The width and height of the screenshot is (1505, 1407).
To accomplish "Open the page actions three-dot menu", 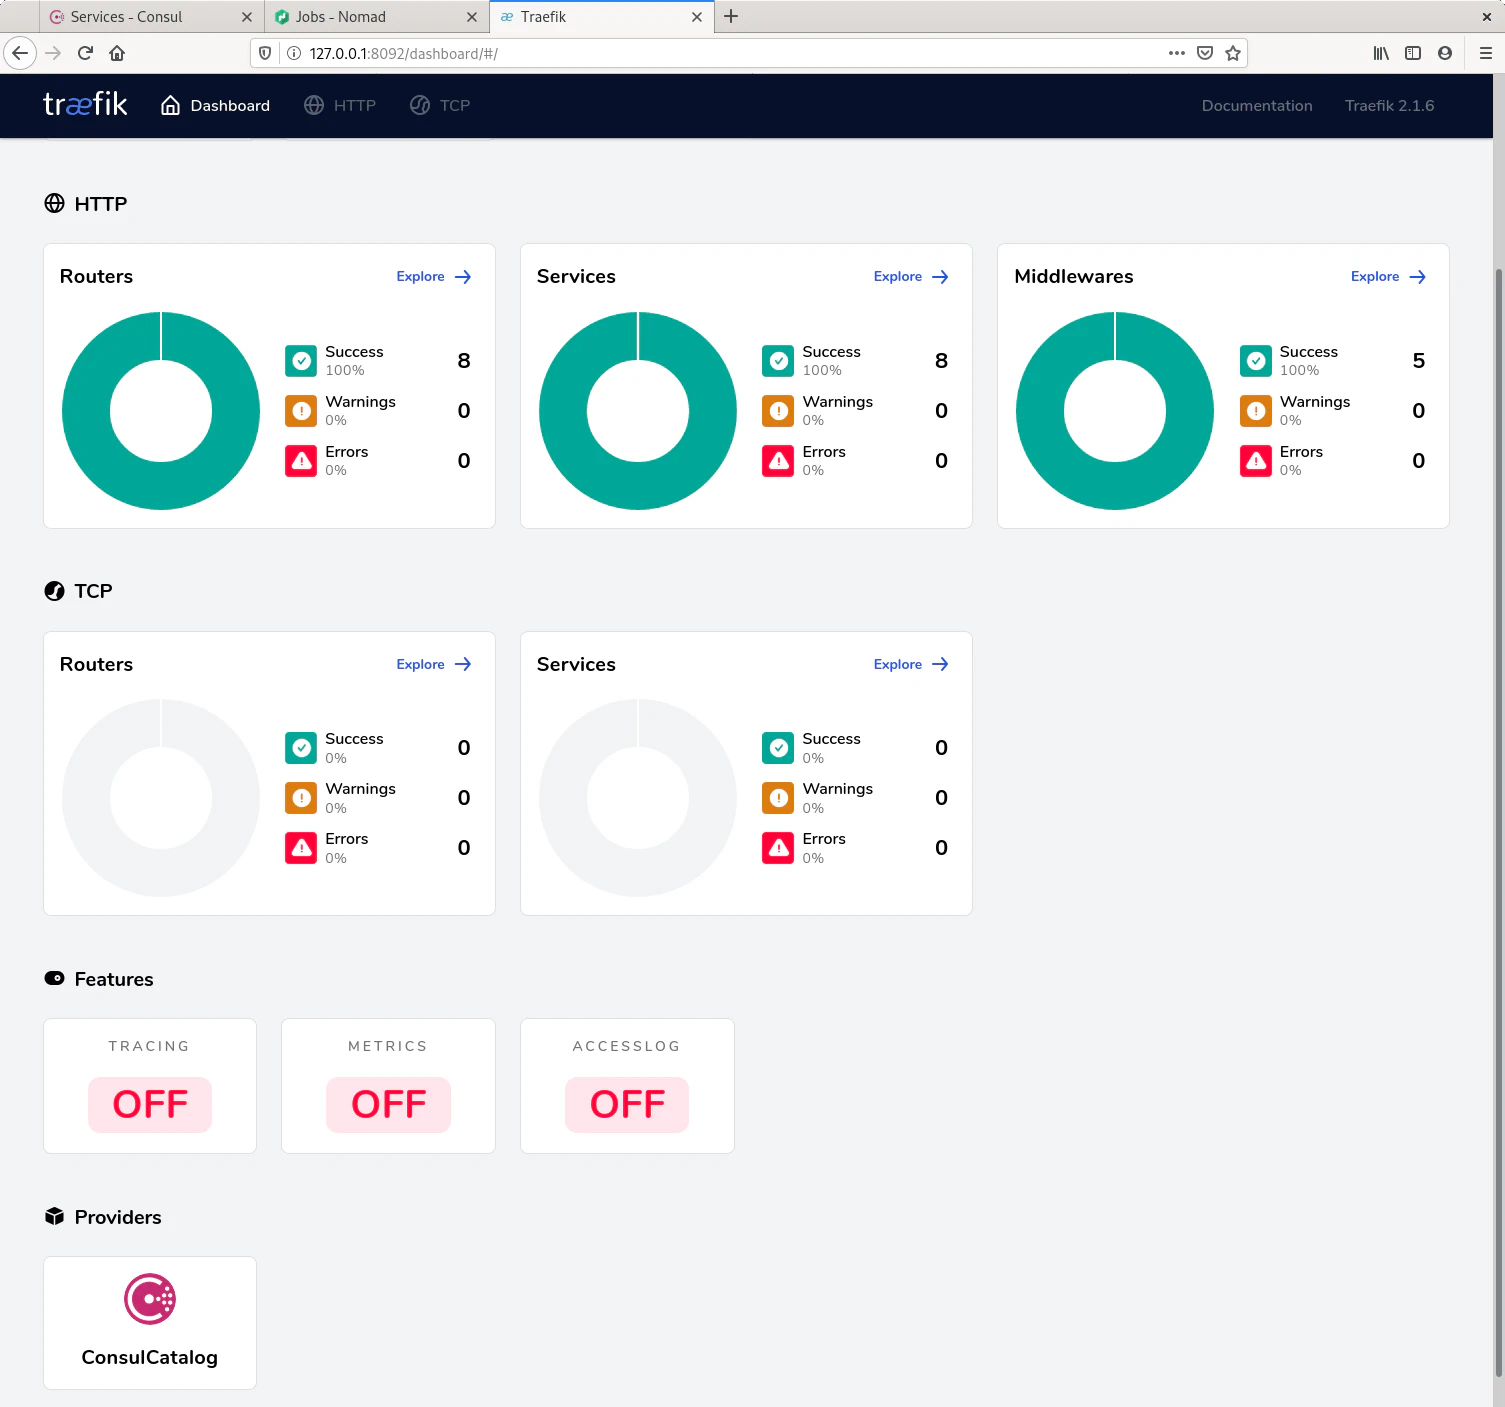I will pos(1177,53).
